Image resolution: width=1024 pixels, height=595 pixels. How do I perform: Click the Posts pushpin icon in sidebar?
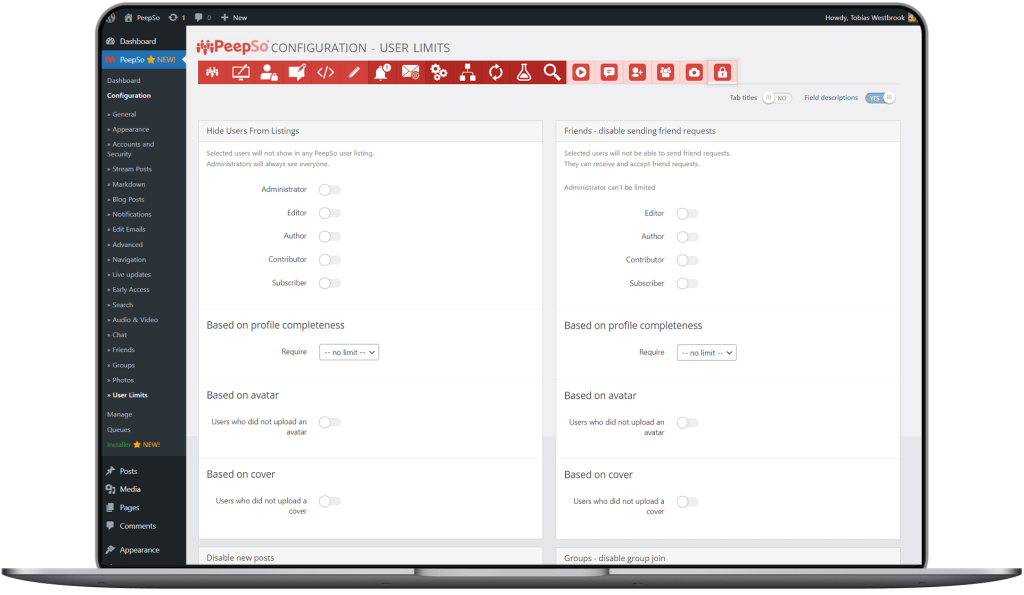pos(110,472)
